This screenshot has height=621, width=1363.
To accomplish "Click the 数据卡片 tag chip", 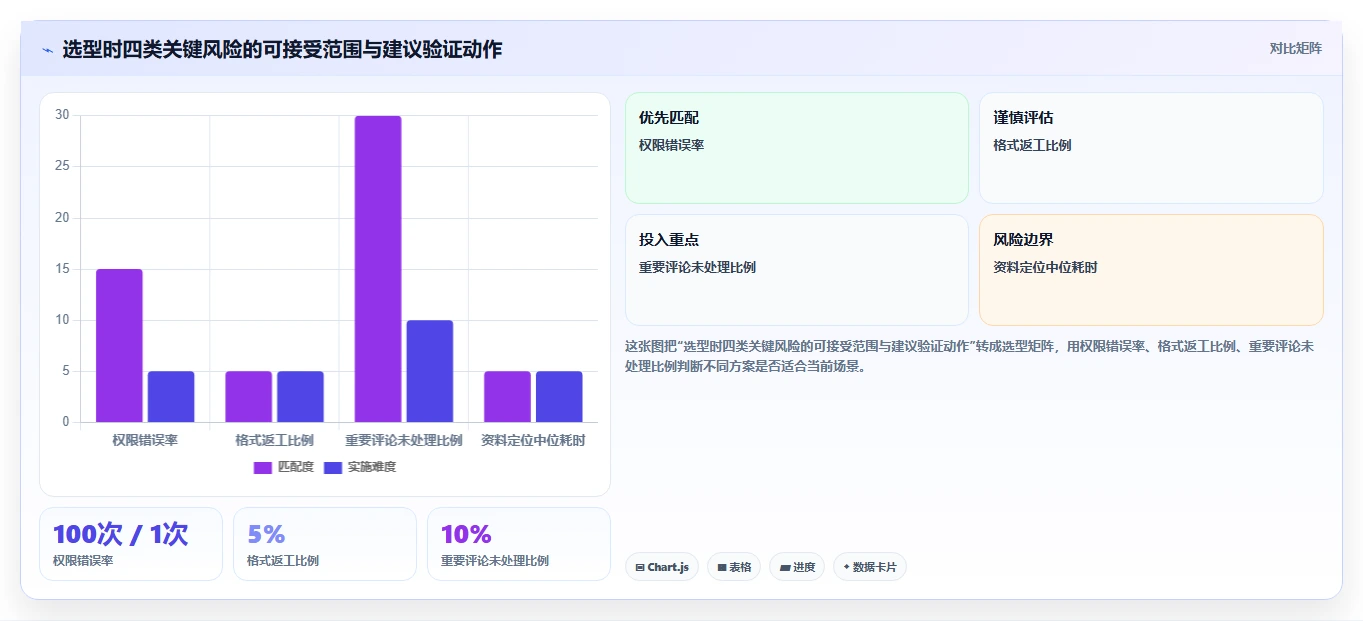I will pyautogui.click(x=870, y=567).
